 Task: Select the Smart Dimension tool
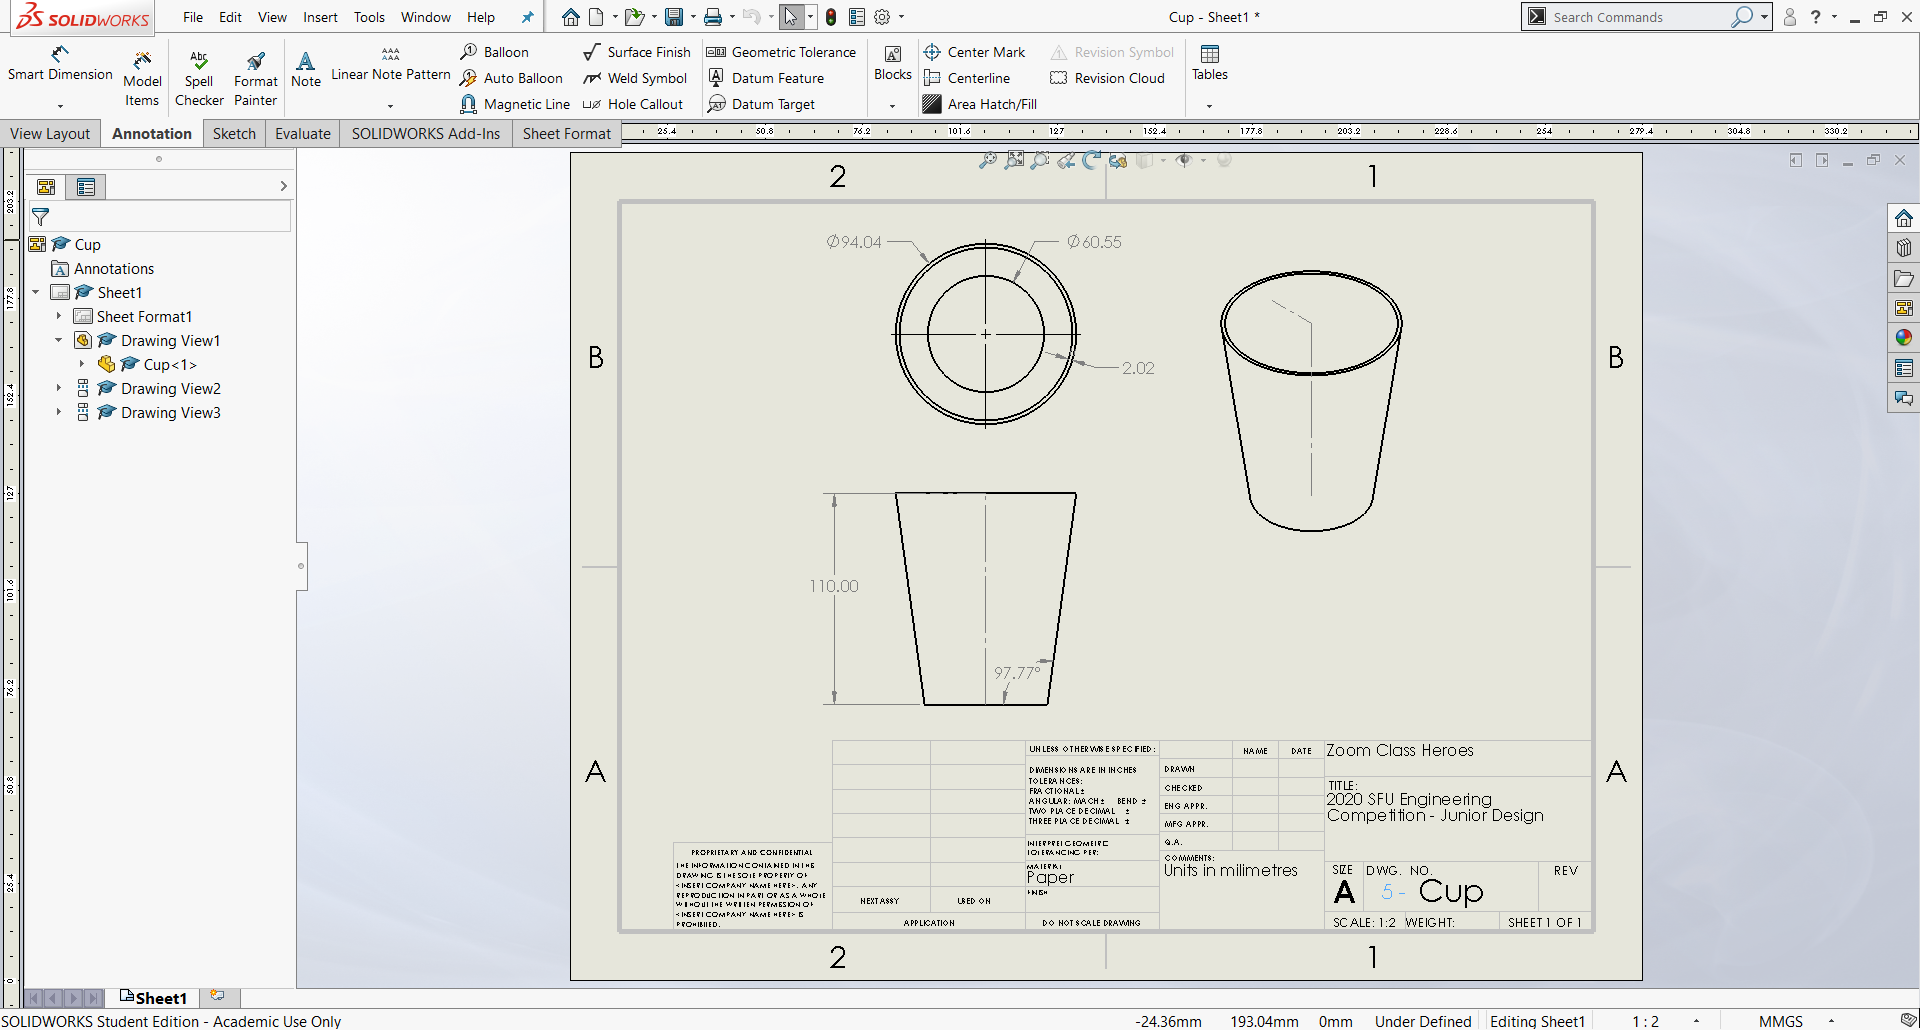(x=60, y=64)
